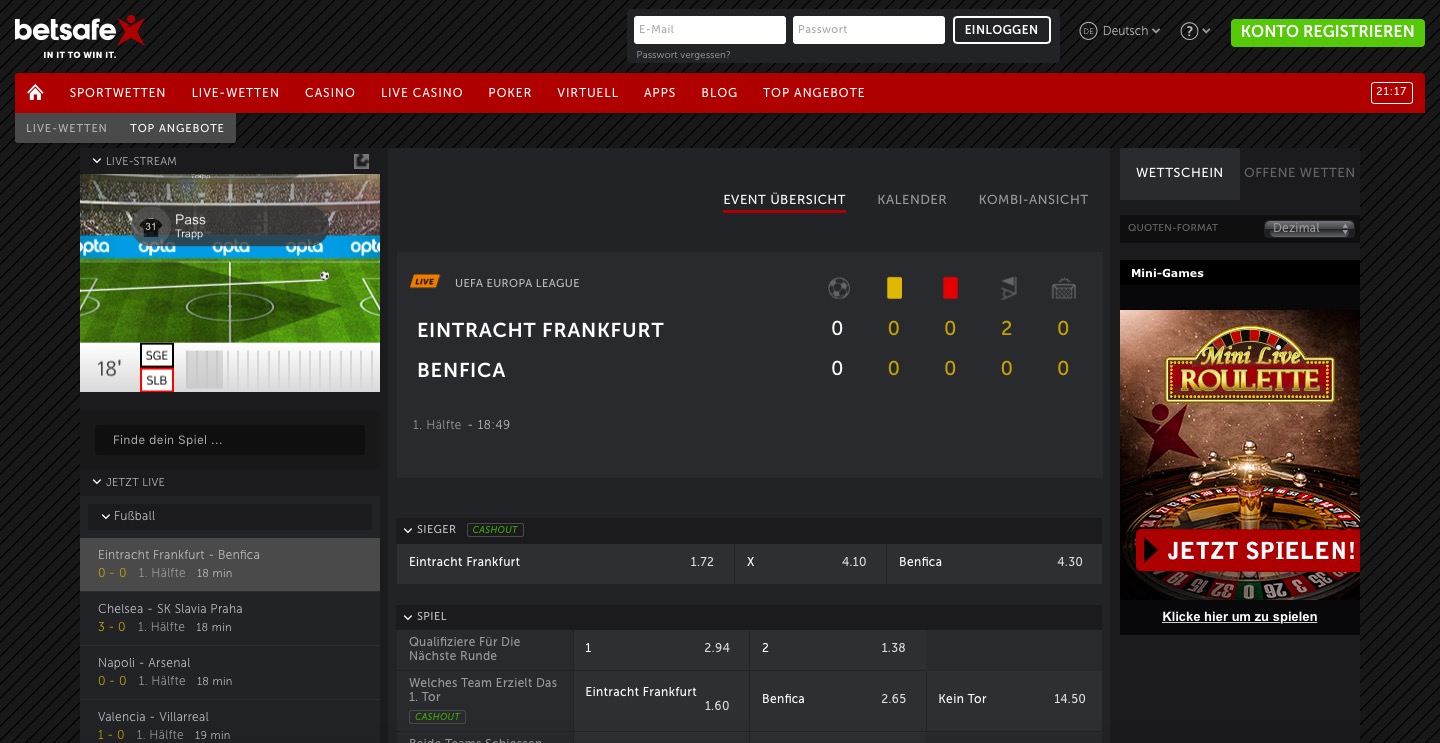The image size is (1440, 743).
Task: Open Eintracht Frankfurt - Benfica live match
Action: pos(230,565)
